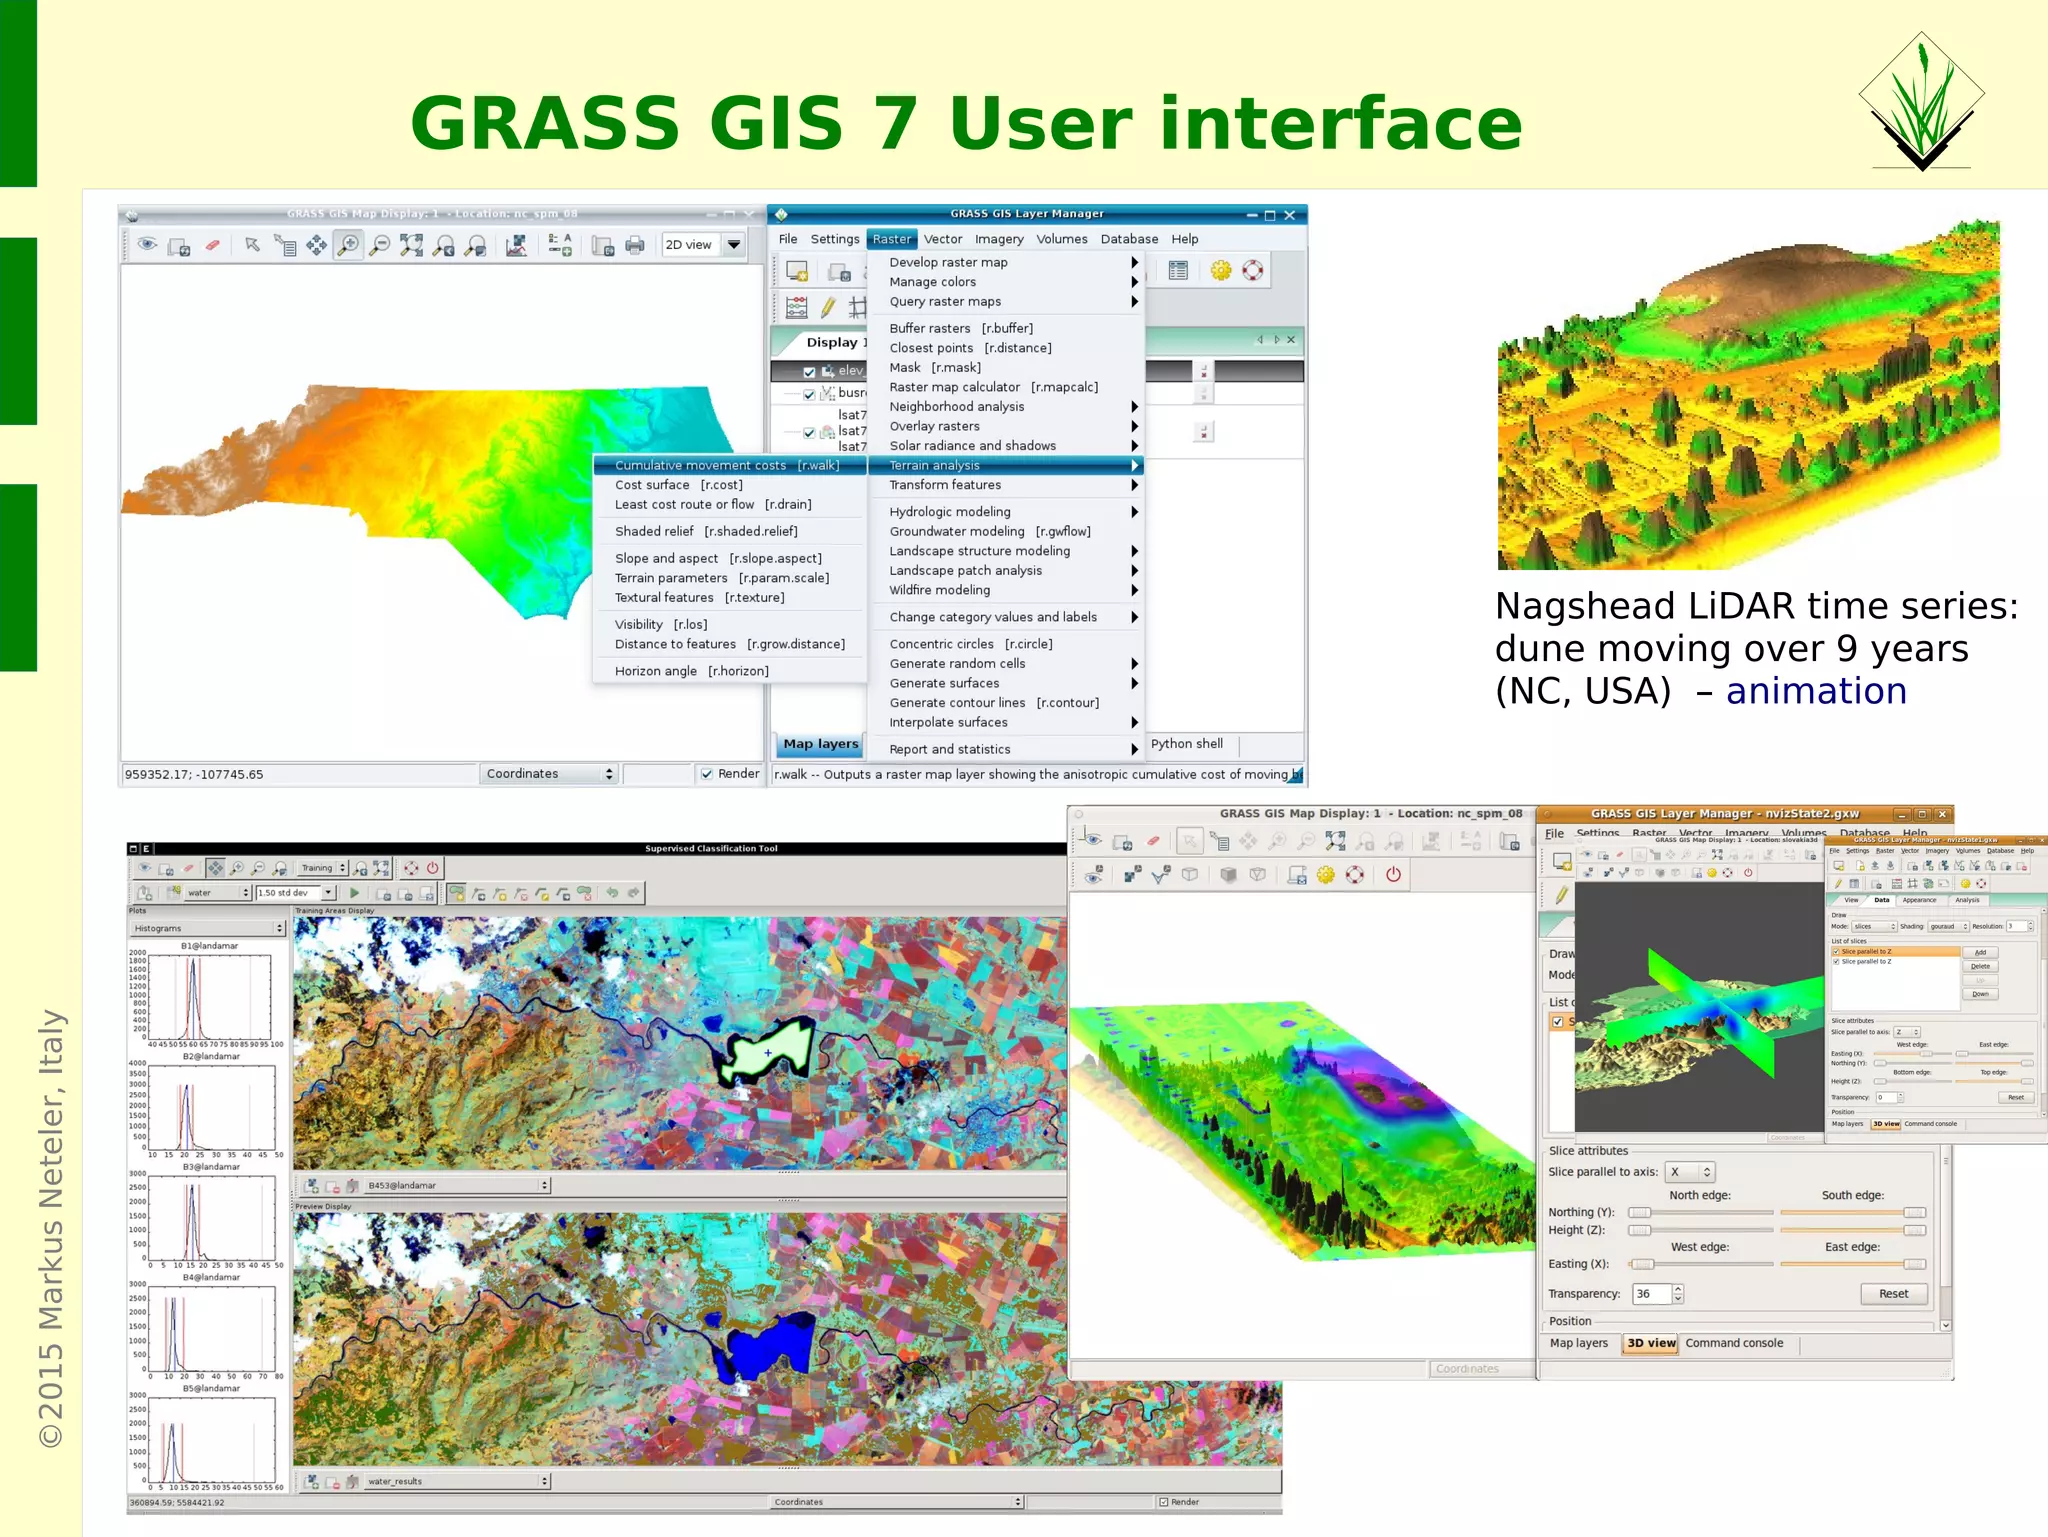
Task: Click the Reset button under Slice attributes
Action: tap(1893, 1294)
